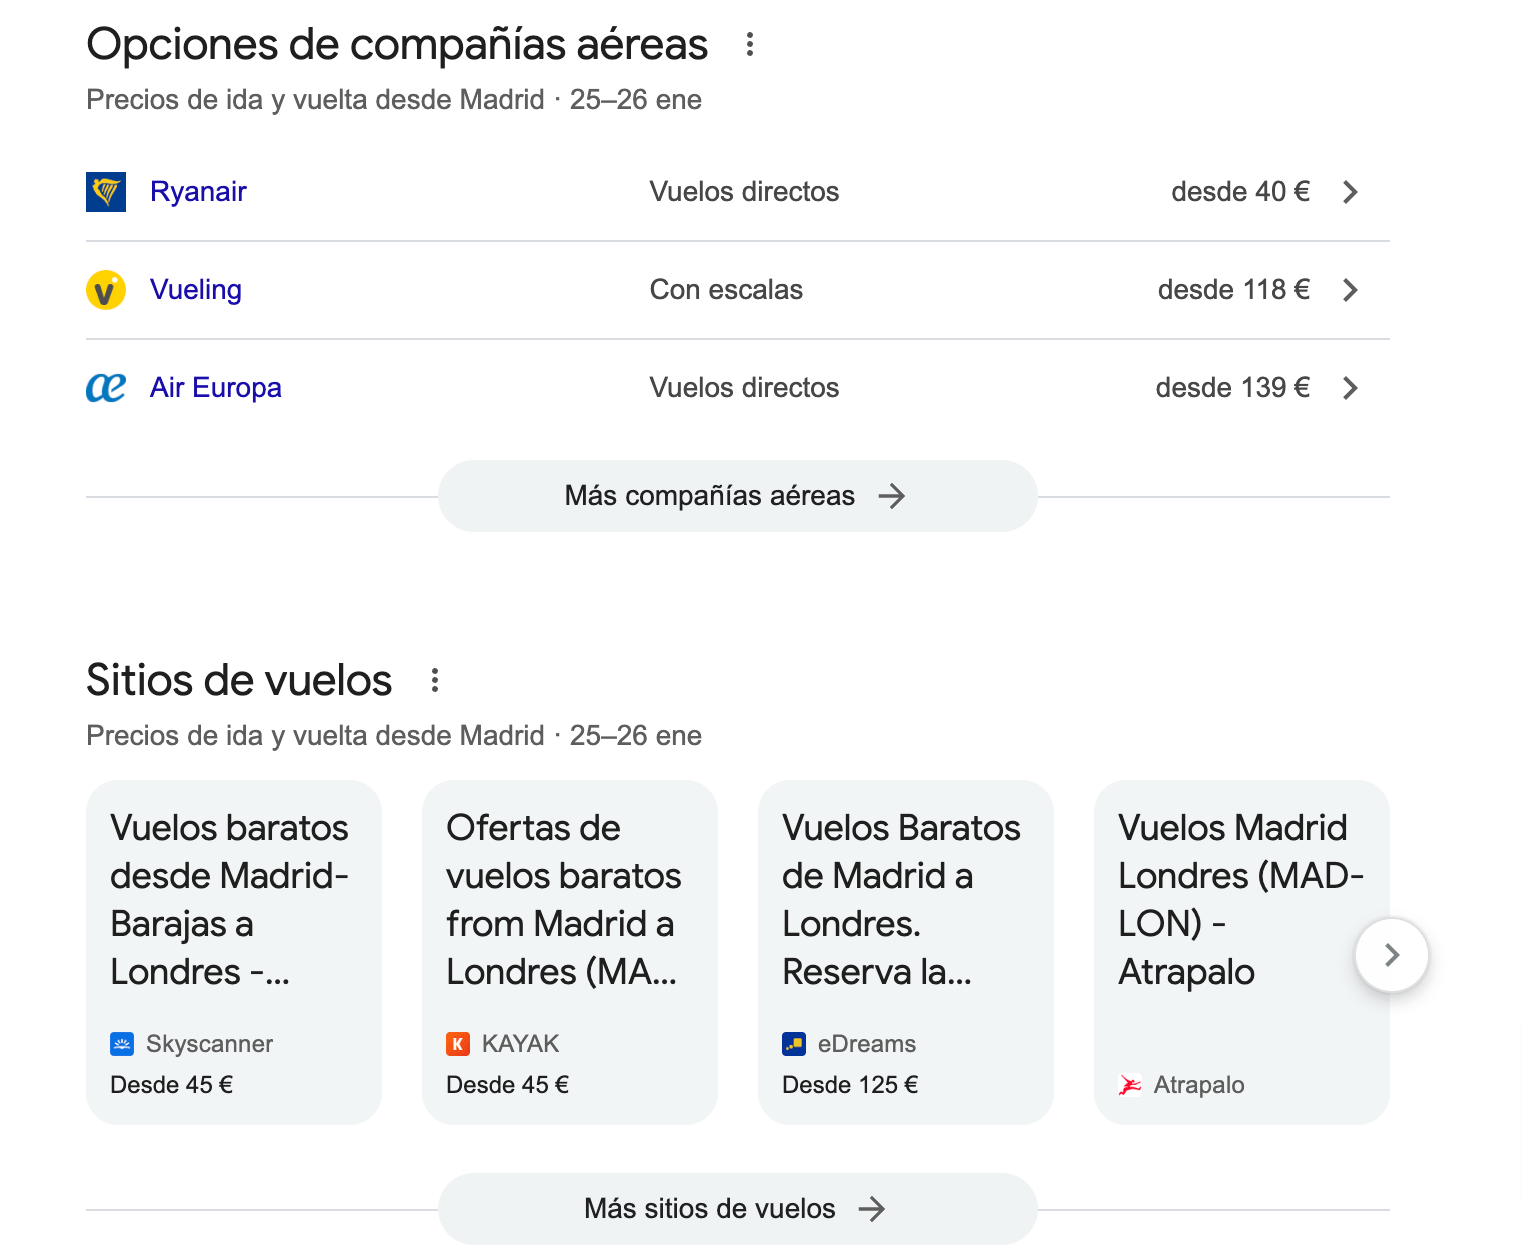This screenshot has height=1254, width=1522.
Task: Click Vuelos directos text in Ryanair row
Action: (744, 192)
